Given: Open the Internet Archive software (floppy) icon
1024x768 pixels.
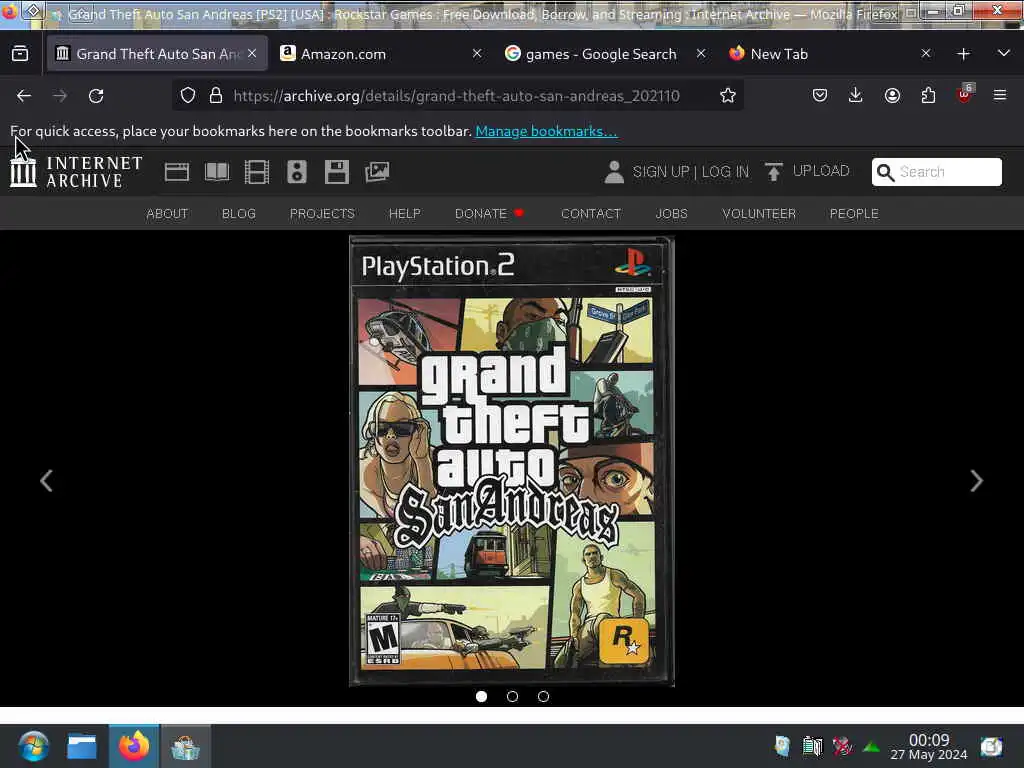Looking at the screenshot, I should [337, 172].
